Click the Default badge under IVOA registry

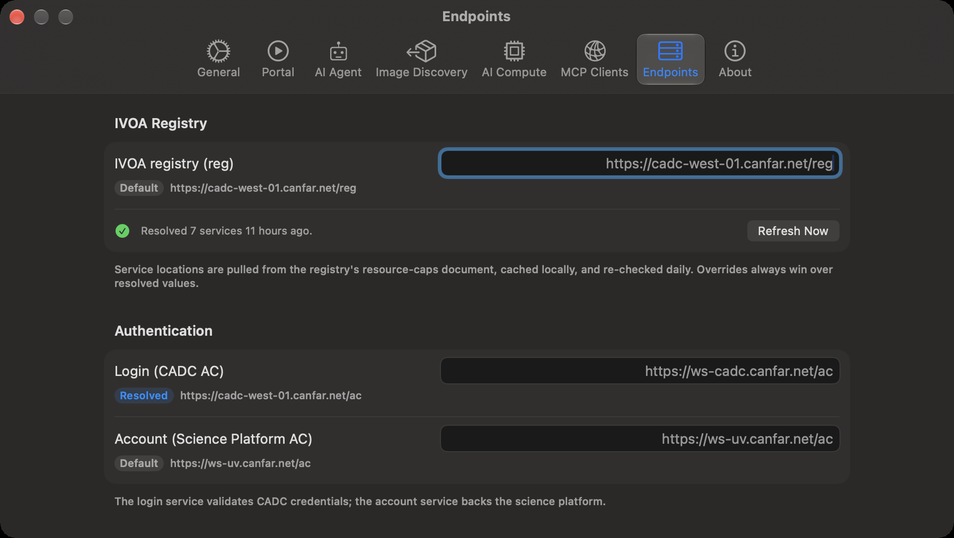pyautogui.click(x=139, y=188)
